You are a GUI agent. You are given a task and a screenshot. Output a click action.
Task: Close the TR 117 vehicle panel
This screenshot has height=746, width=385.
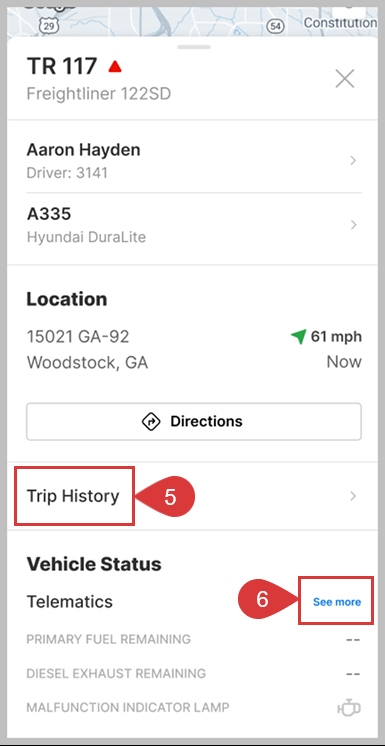pos(345,79)
